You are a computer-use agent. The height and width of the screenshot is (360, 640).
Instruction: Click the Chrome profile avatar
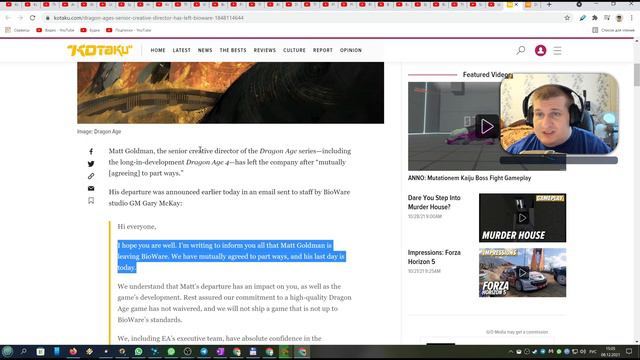coord(619,18)
